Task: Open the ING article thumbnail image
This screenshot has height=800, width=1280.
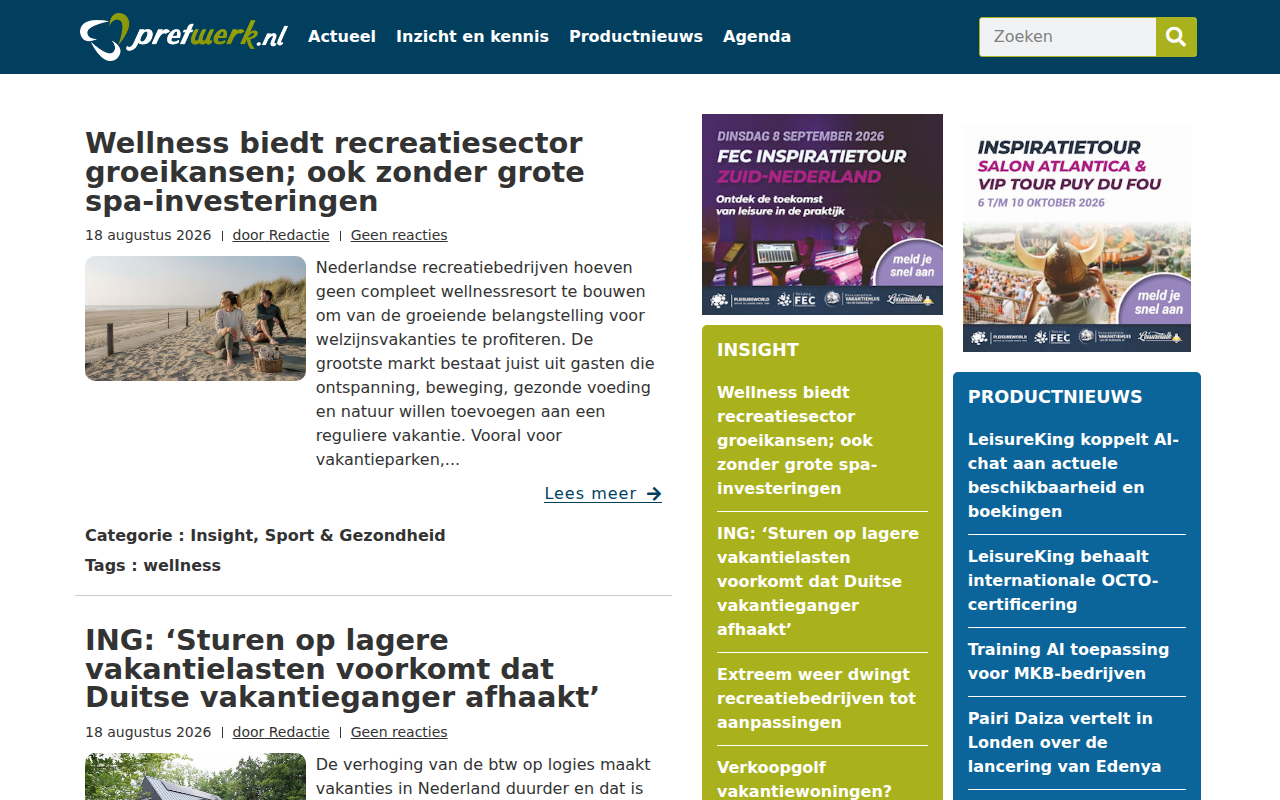Action: (x=195, y=776)
